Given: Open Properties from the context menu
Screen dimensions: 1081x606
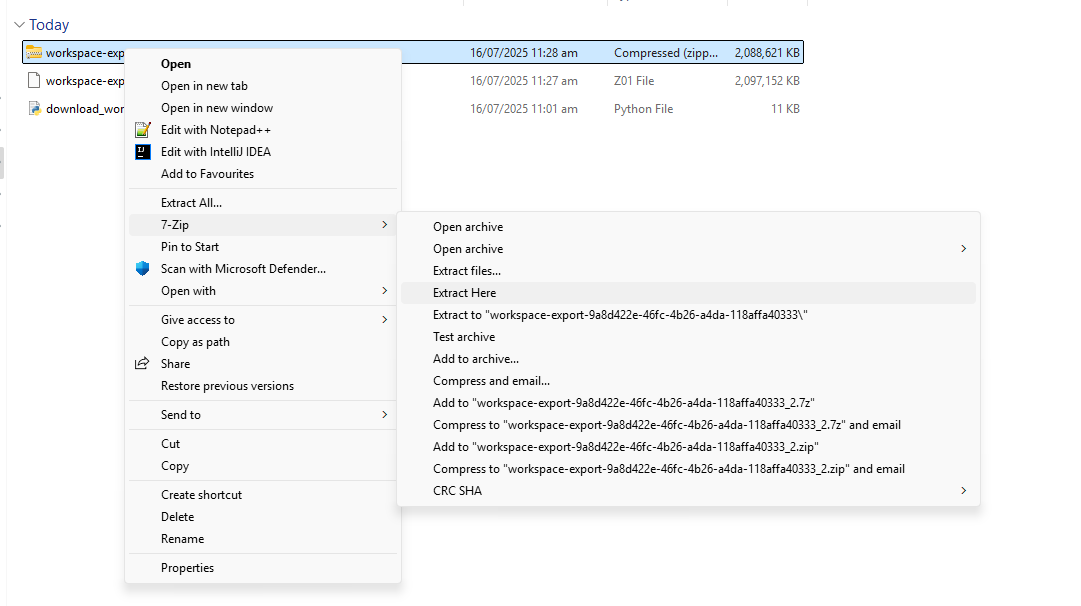Looking at the screenshot, I should 187,568.
